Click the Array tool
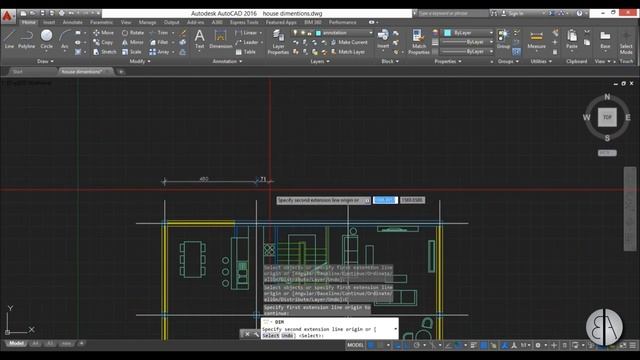Image resolution: width=640 pixels, height=360 pixels. (159, 52)
